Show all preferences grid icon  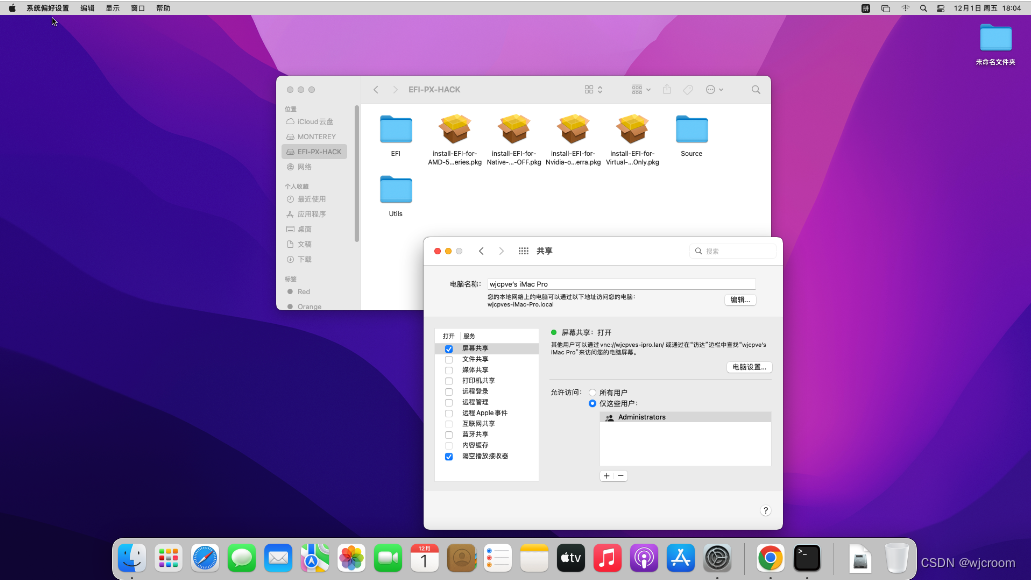point(523,251)
